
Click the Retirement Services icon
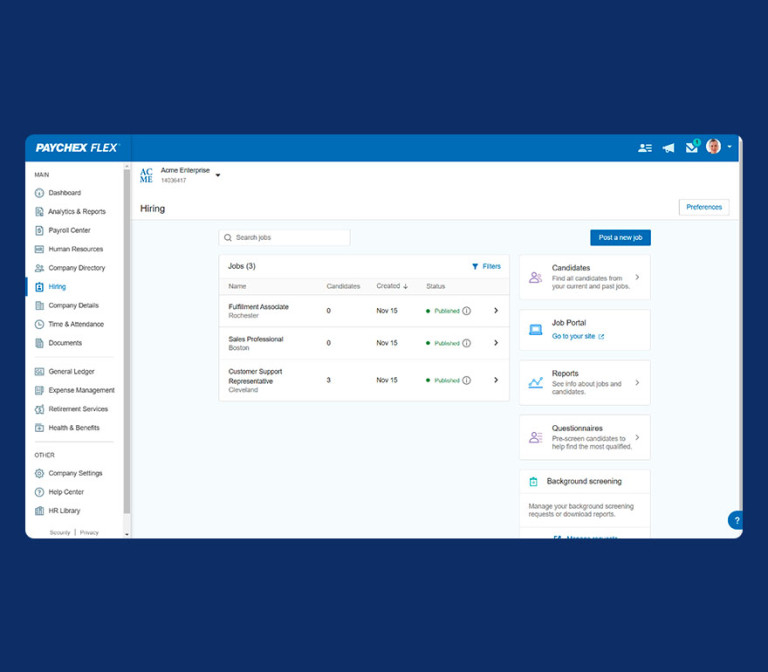tap(39, 408)
